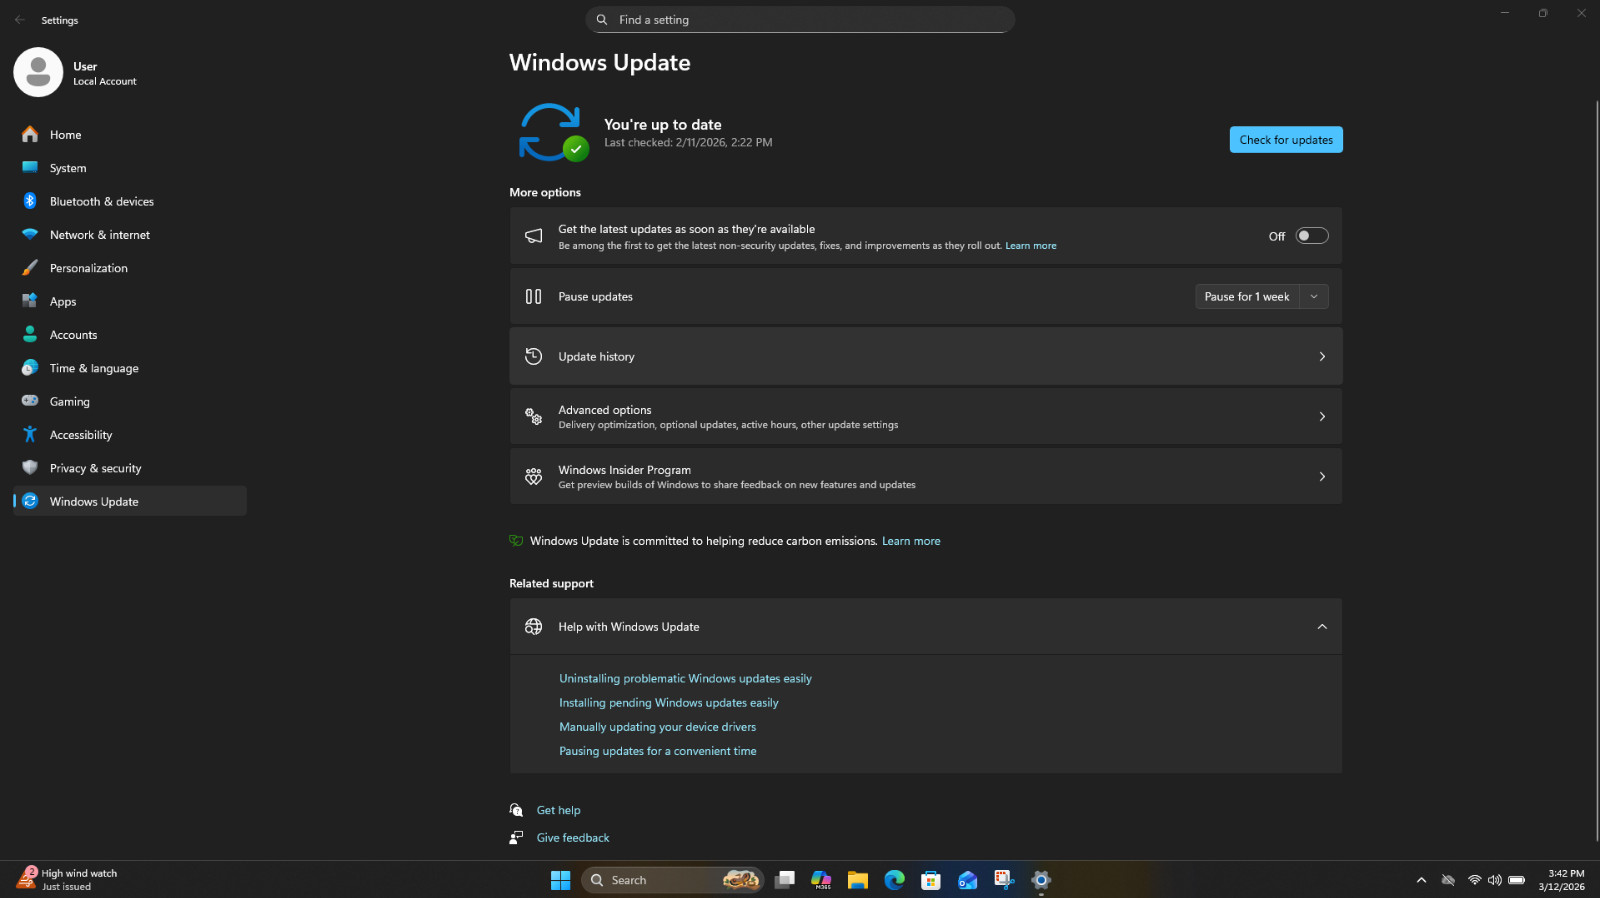The height and width of the screenshot is (898, 1600).
Task: Open Windows Insider Program chevron
Action: (x=1322, y=477)
